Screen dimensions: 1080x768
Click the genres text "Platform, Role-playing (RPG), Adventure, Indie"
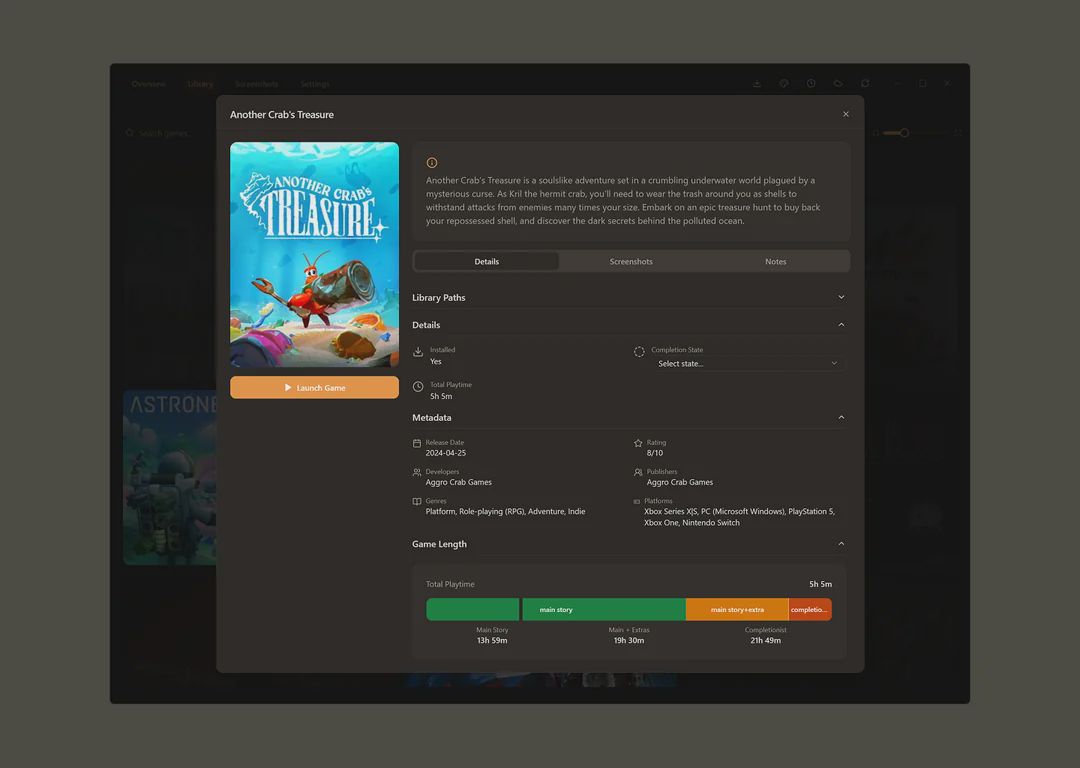506,511
